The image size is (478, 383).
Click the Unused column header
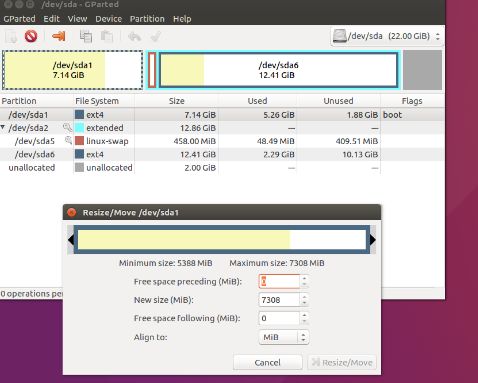point(338,101)
